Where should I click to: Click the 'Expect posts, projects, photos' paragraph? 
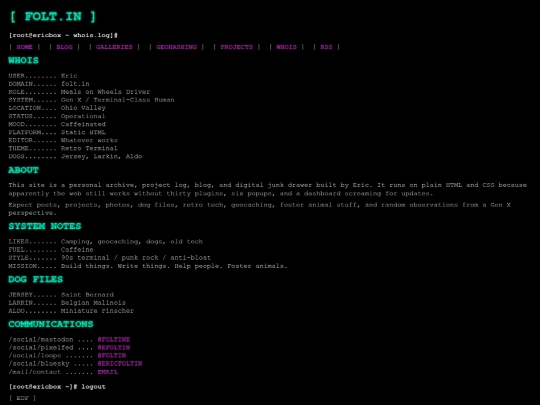pos(259,209)
